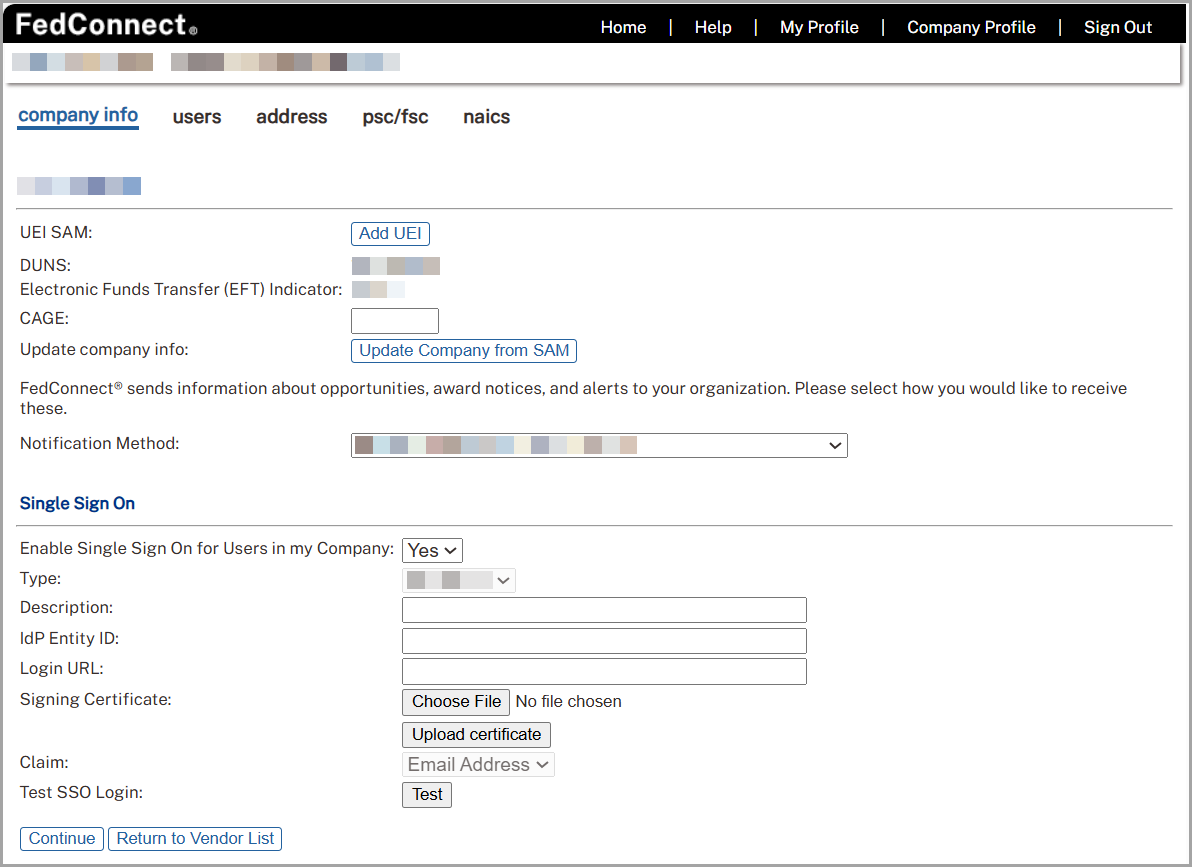The image size is (1192, 867).
Task: Go to My Profile
Action: (x=819, y=27)
